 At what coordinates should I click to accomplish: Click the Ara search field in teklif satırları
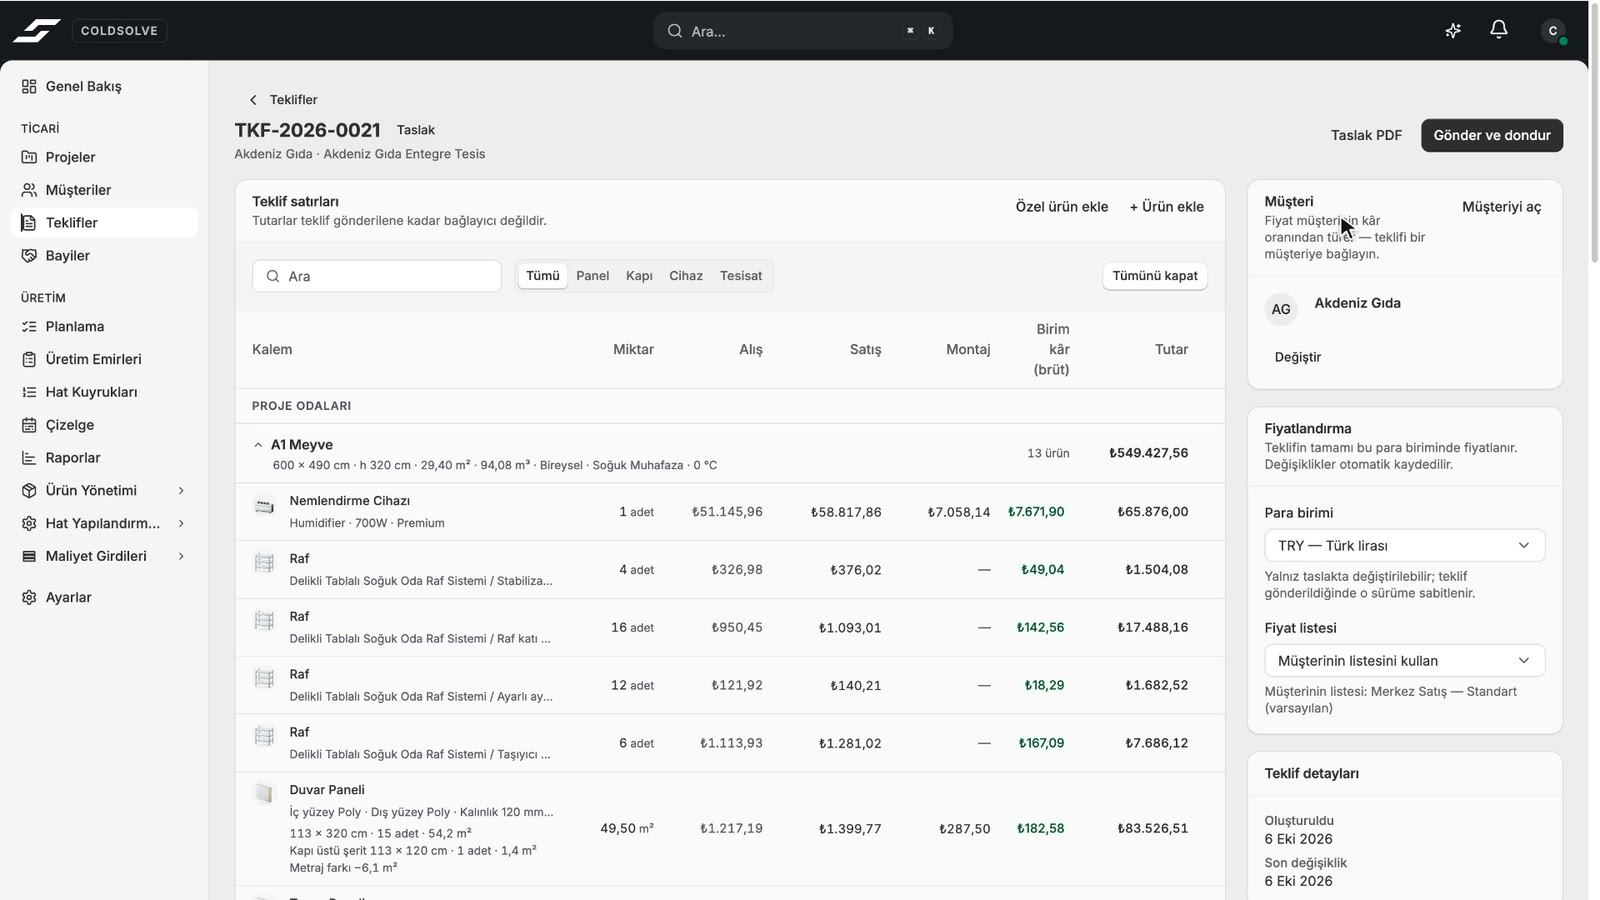[x=377, y=276]
